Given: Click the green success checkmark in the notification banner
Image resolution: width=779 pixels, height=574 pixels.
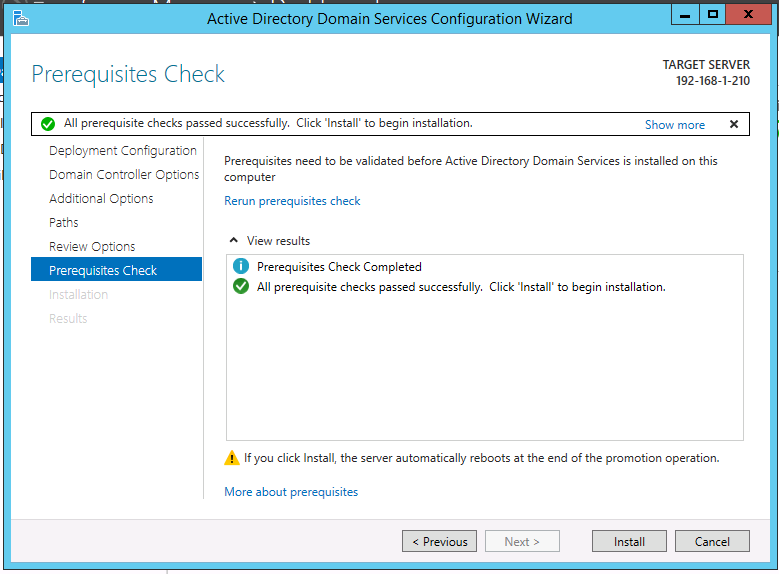Looking at the screenshot, I should [48, 124].
